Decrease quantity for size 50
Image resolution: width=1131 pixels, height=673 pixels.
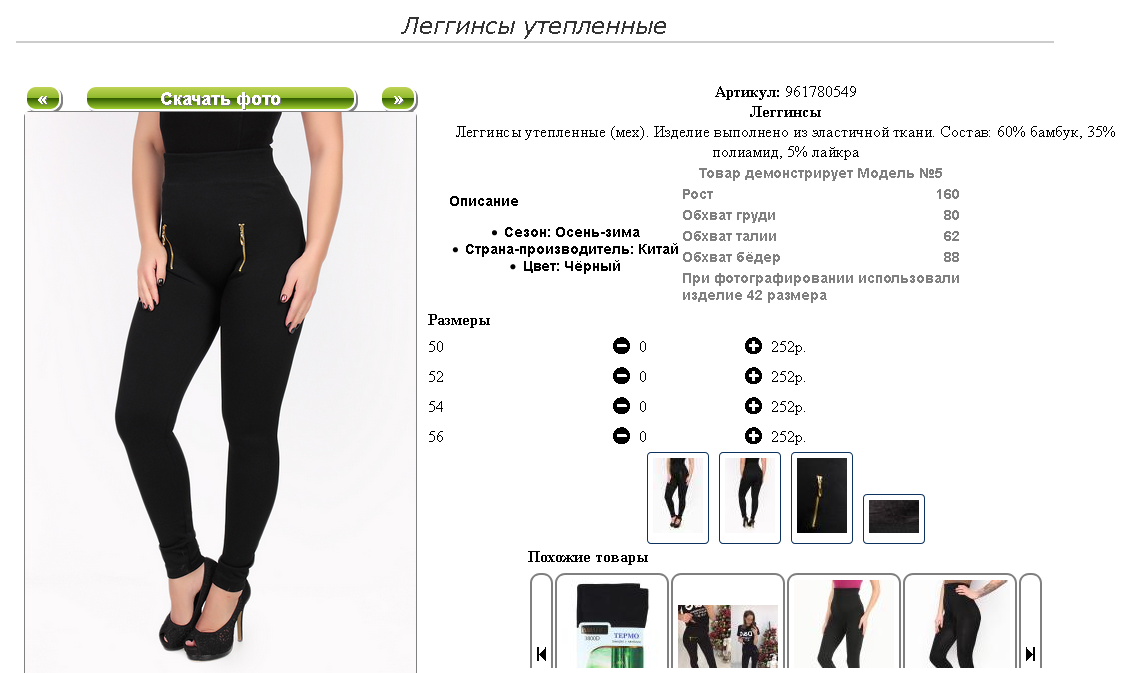coord(621,346)
